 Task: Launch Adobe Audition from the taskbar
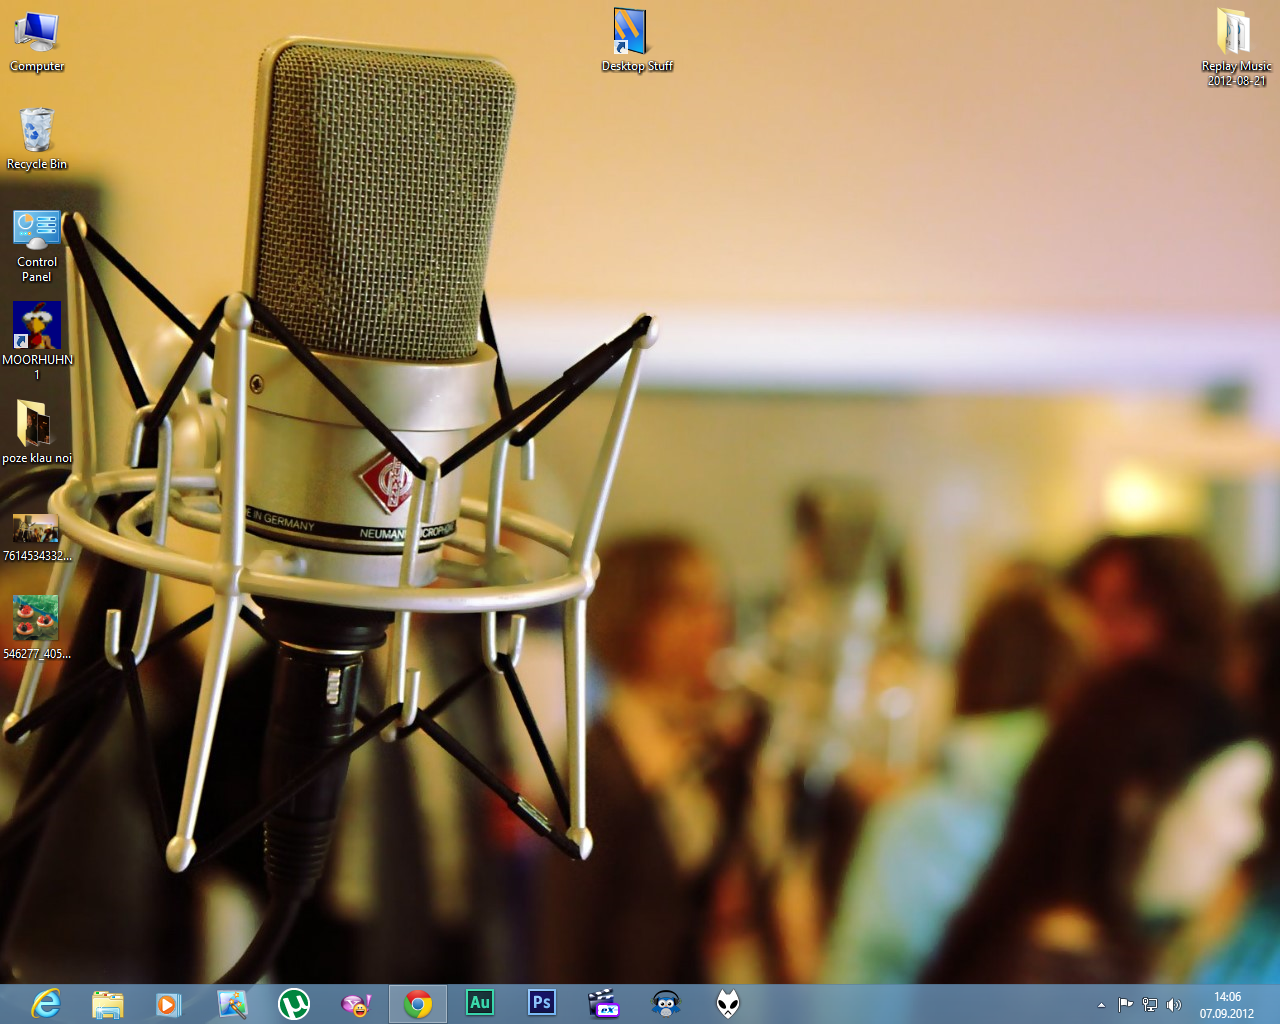[480, 1003]
